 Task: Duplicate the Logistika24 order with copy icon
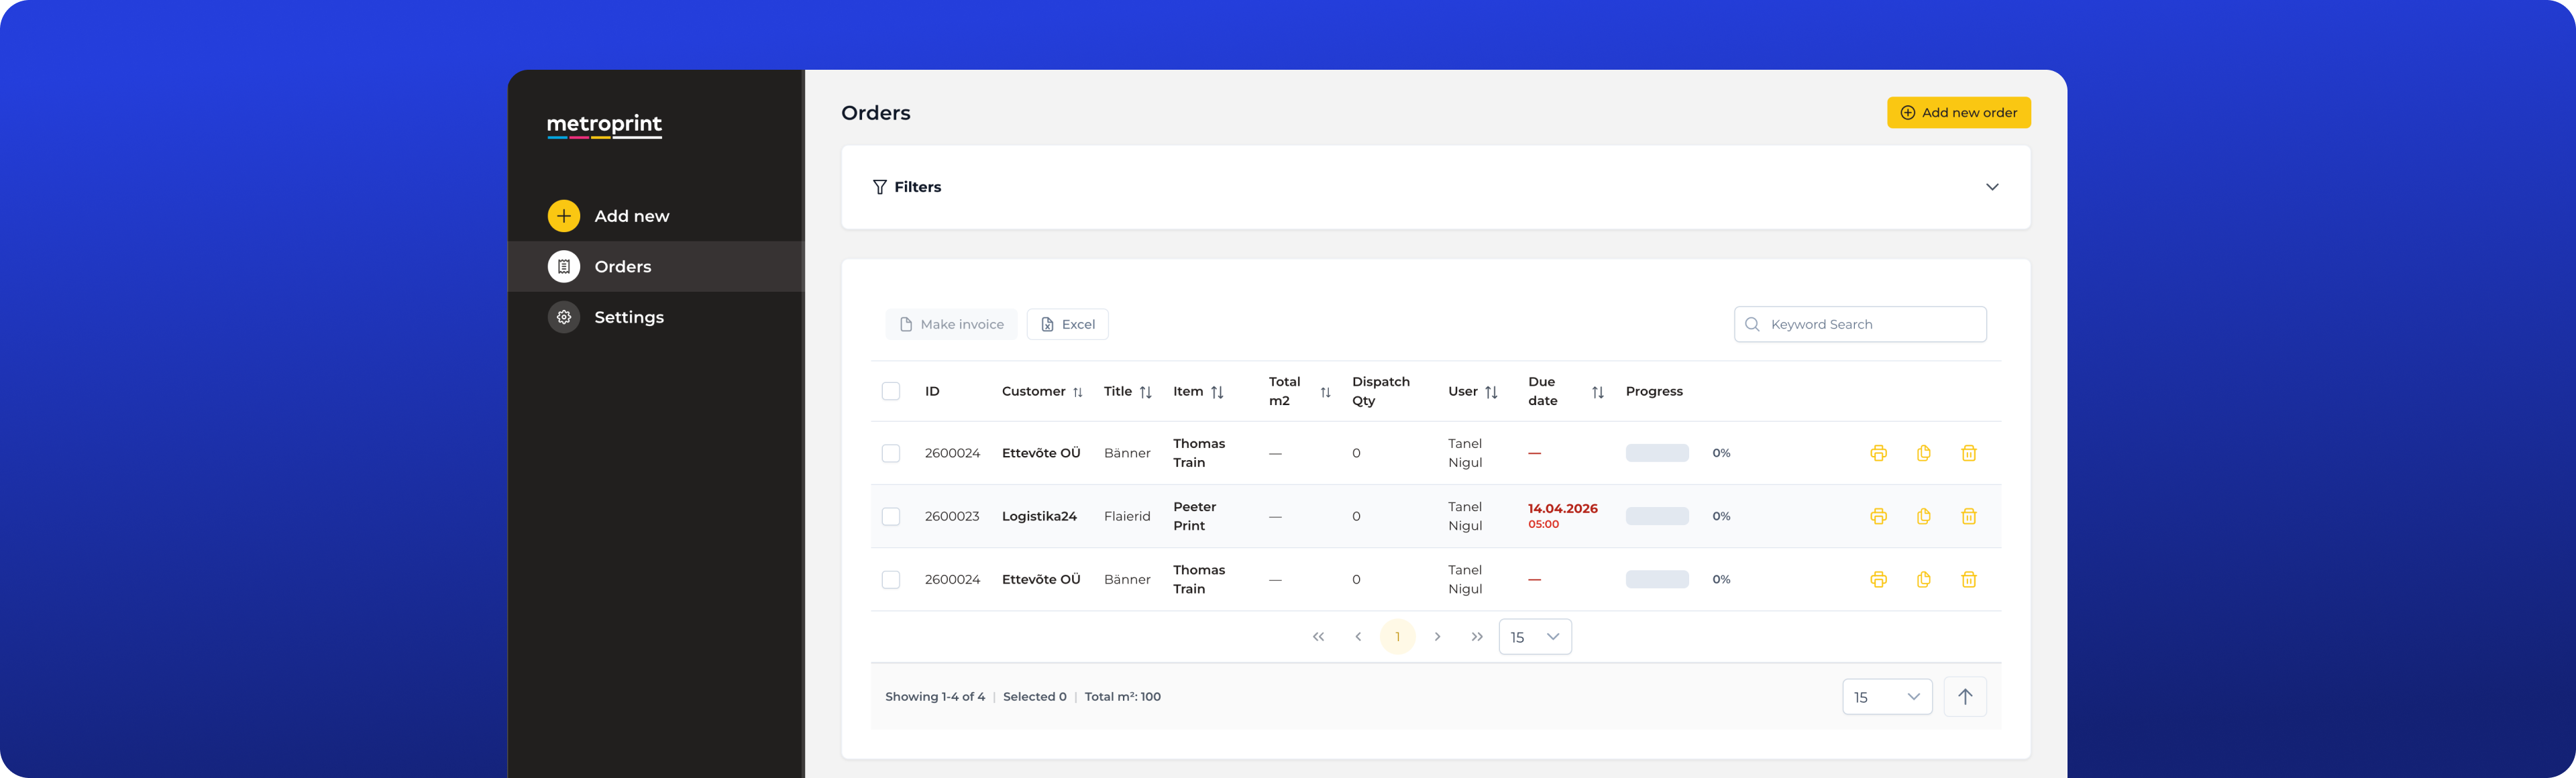click(x=1923, y=516)
